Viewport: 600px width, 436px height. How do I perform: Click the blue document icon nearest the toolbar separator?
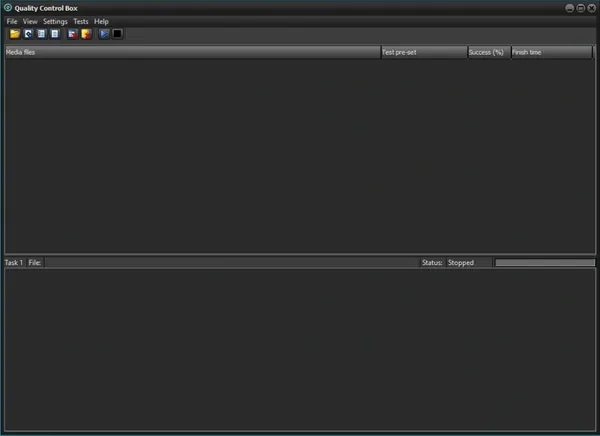click(54, 34)
